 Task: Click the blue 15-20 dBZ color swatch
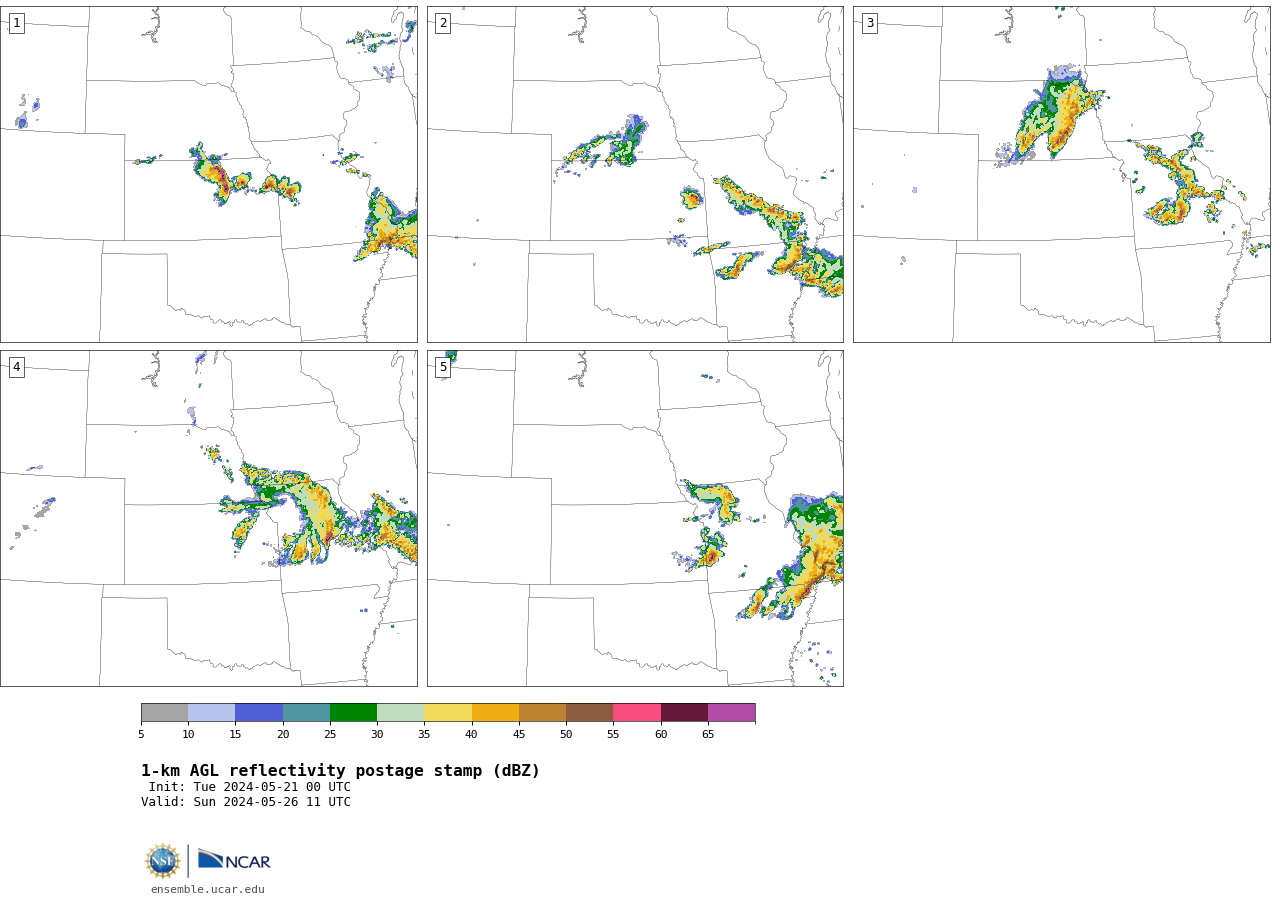pos(259,713)
